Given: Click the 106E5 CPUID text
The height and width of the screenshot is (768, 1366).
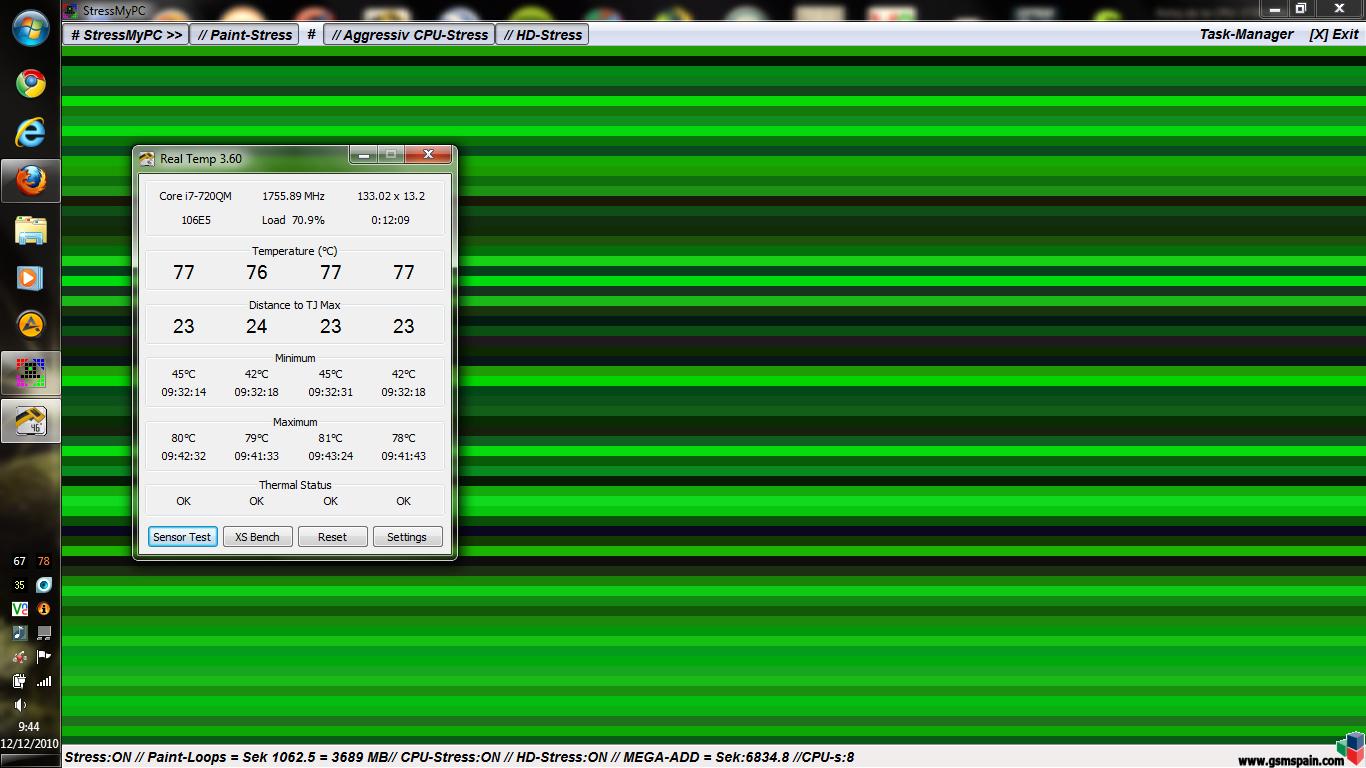Looking at the screenshot, I should 196,220.
